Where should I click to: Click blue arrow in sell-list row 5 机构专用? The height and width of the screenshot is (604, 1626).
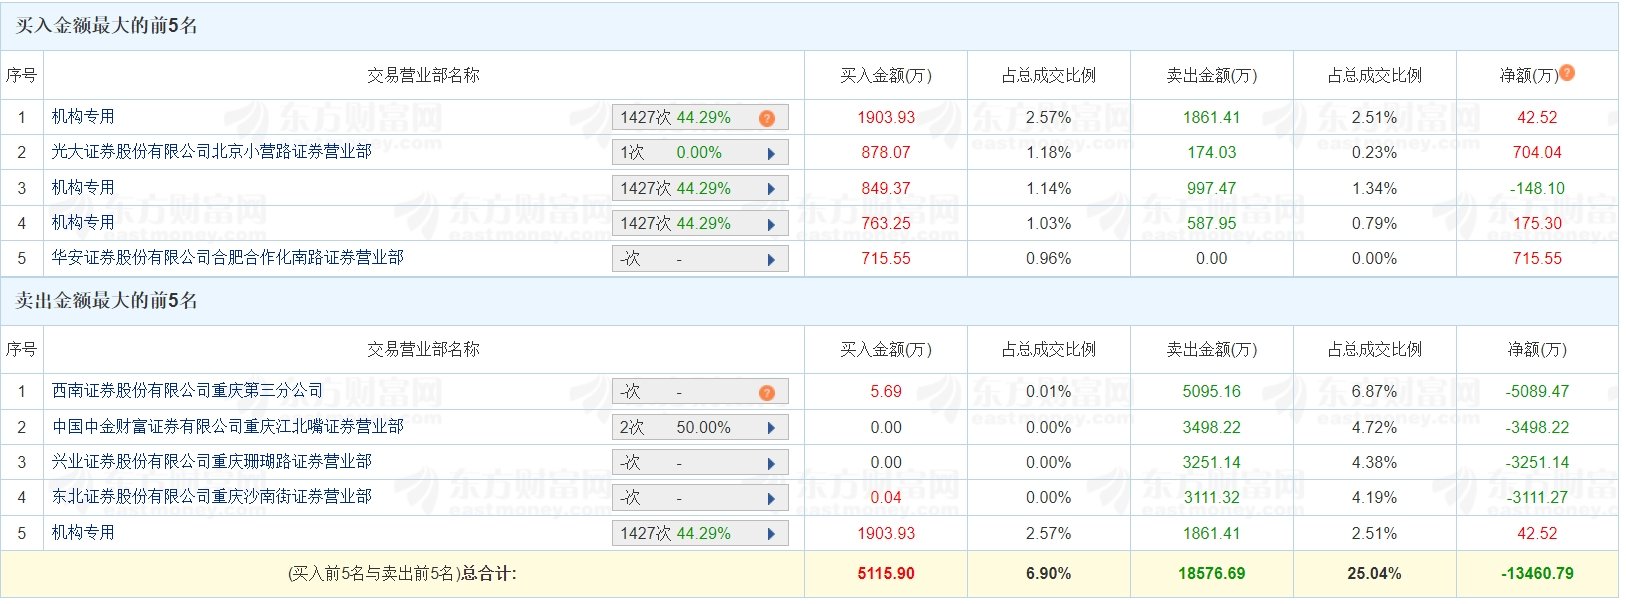(771, 534)
